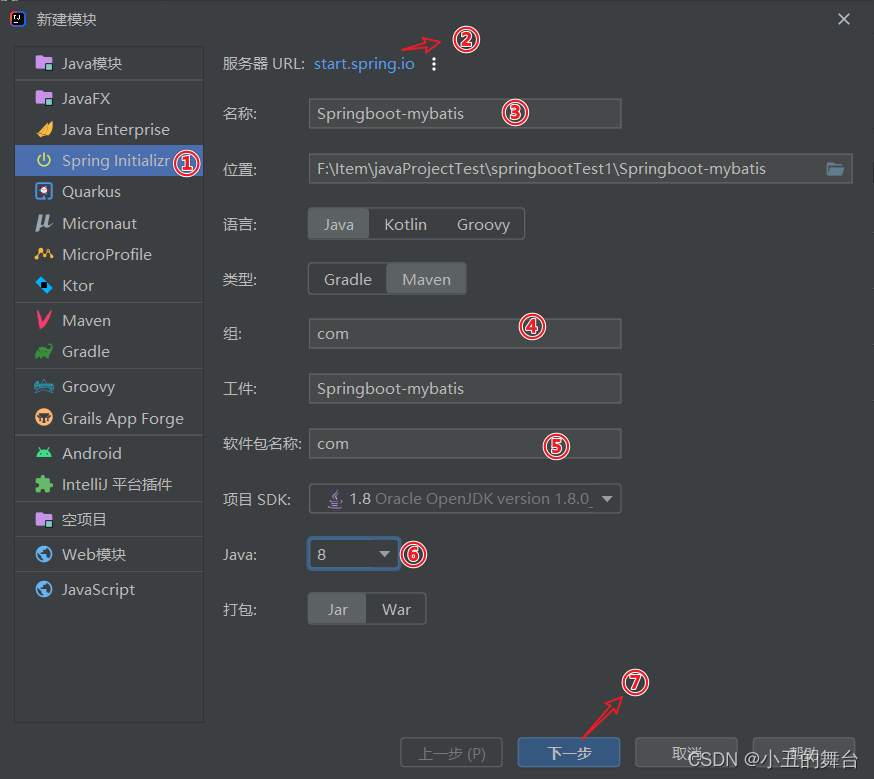Select Ktor in module list
Screen dimensions: 874x779
coord(109,285)
